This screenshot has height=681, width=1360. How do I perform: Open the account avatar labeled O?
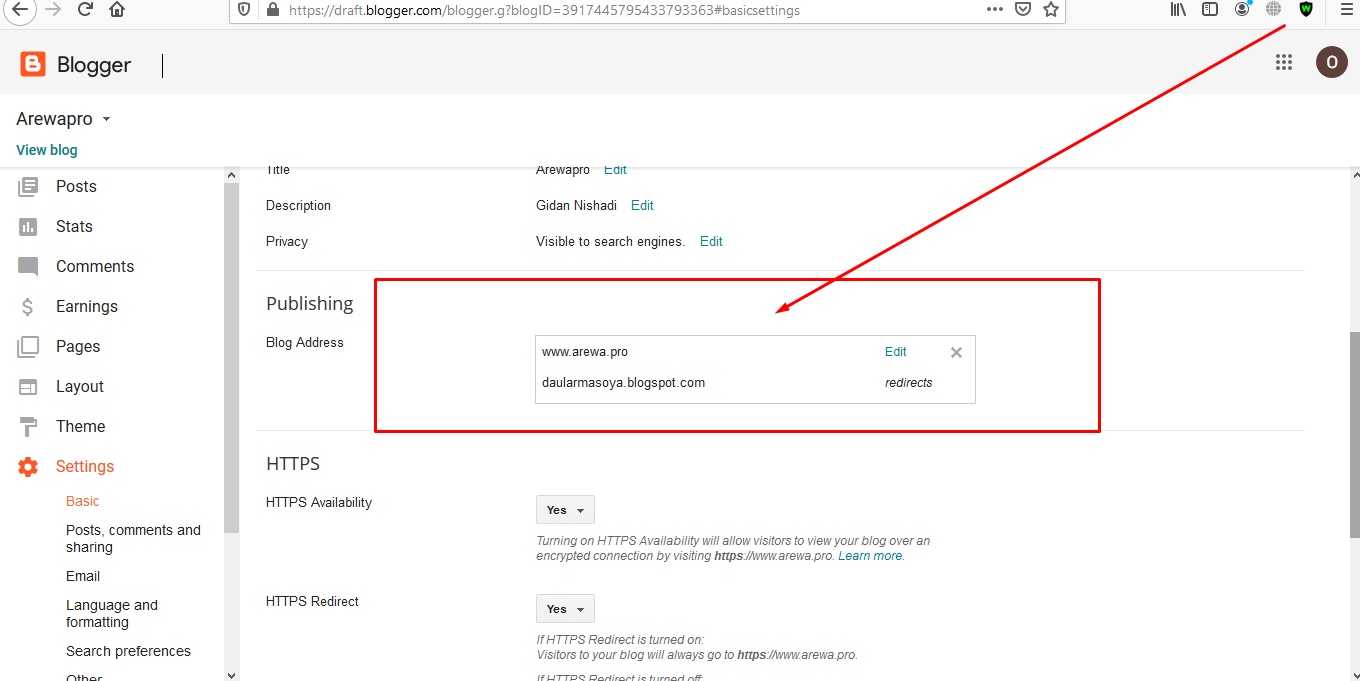tap(1331, 62)
